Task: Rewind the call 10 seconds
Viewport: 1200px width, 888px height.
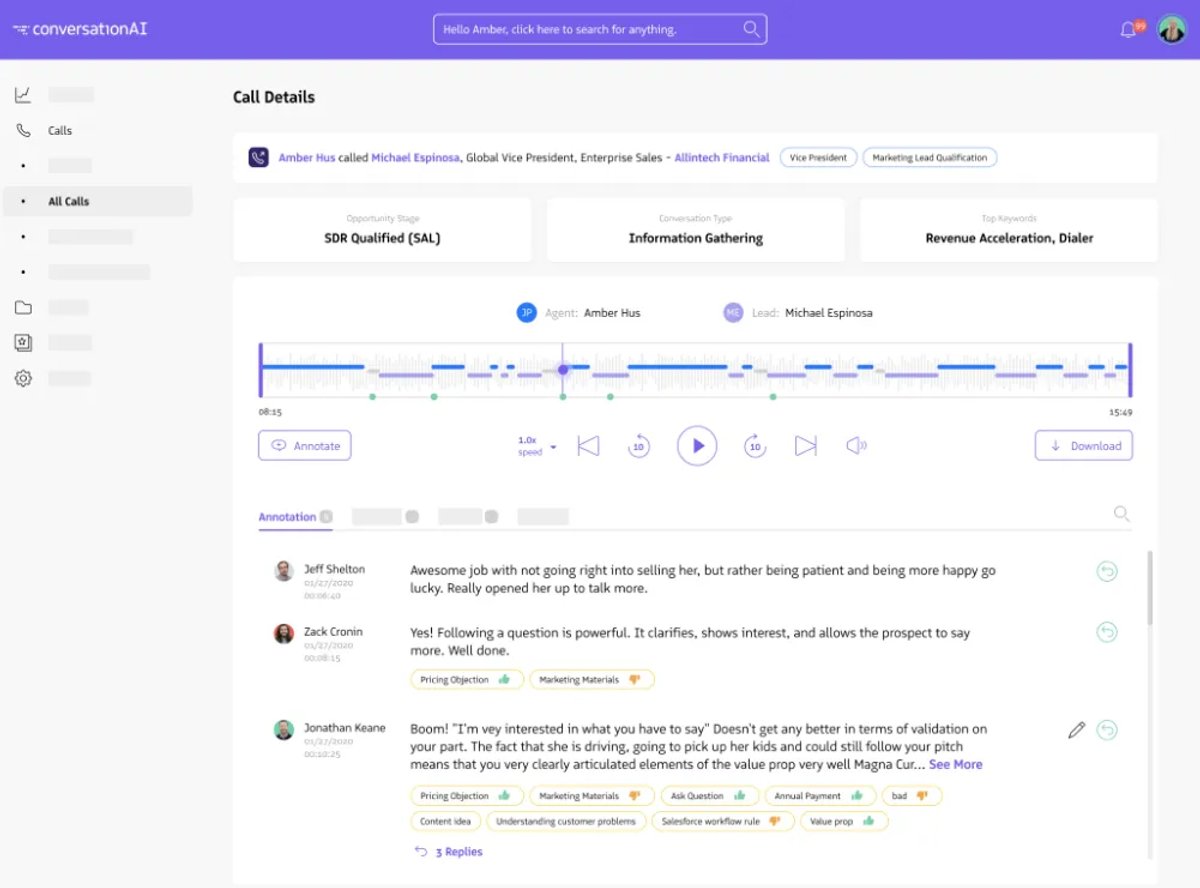Action: (638, 446)
